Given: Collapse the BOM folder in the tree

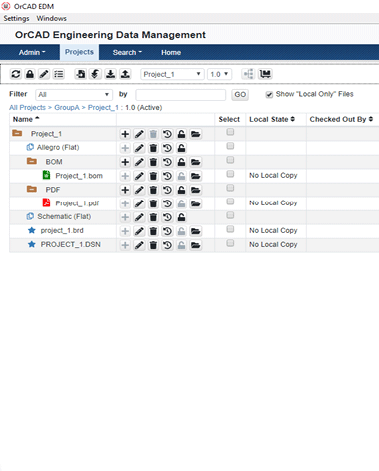Looking at the screenshot, I should pyautogui.click(x=32, y=161).
